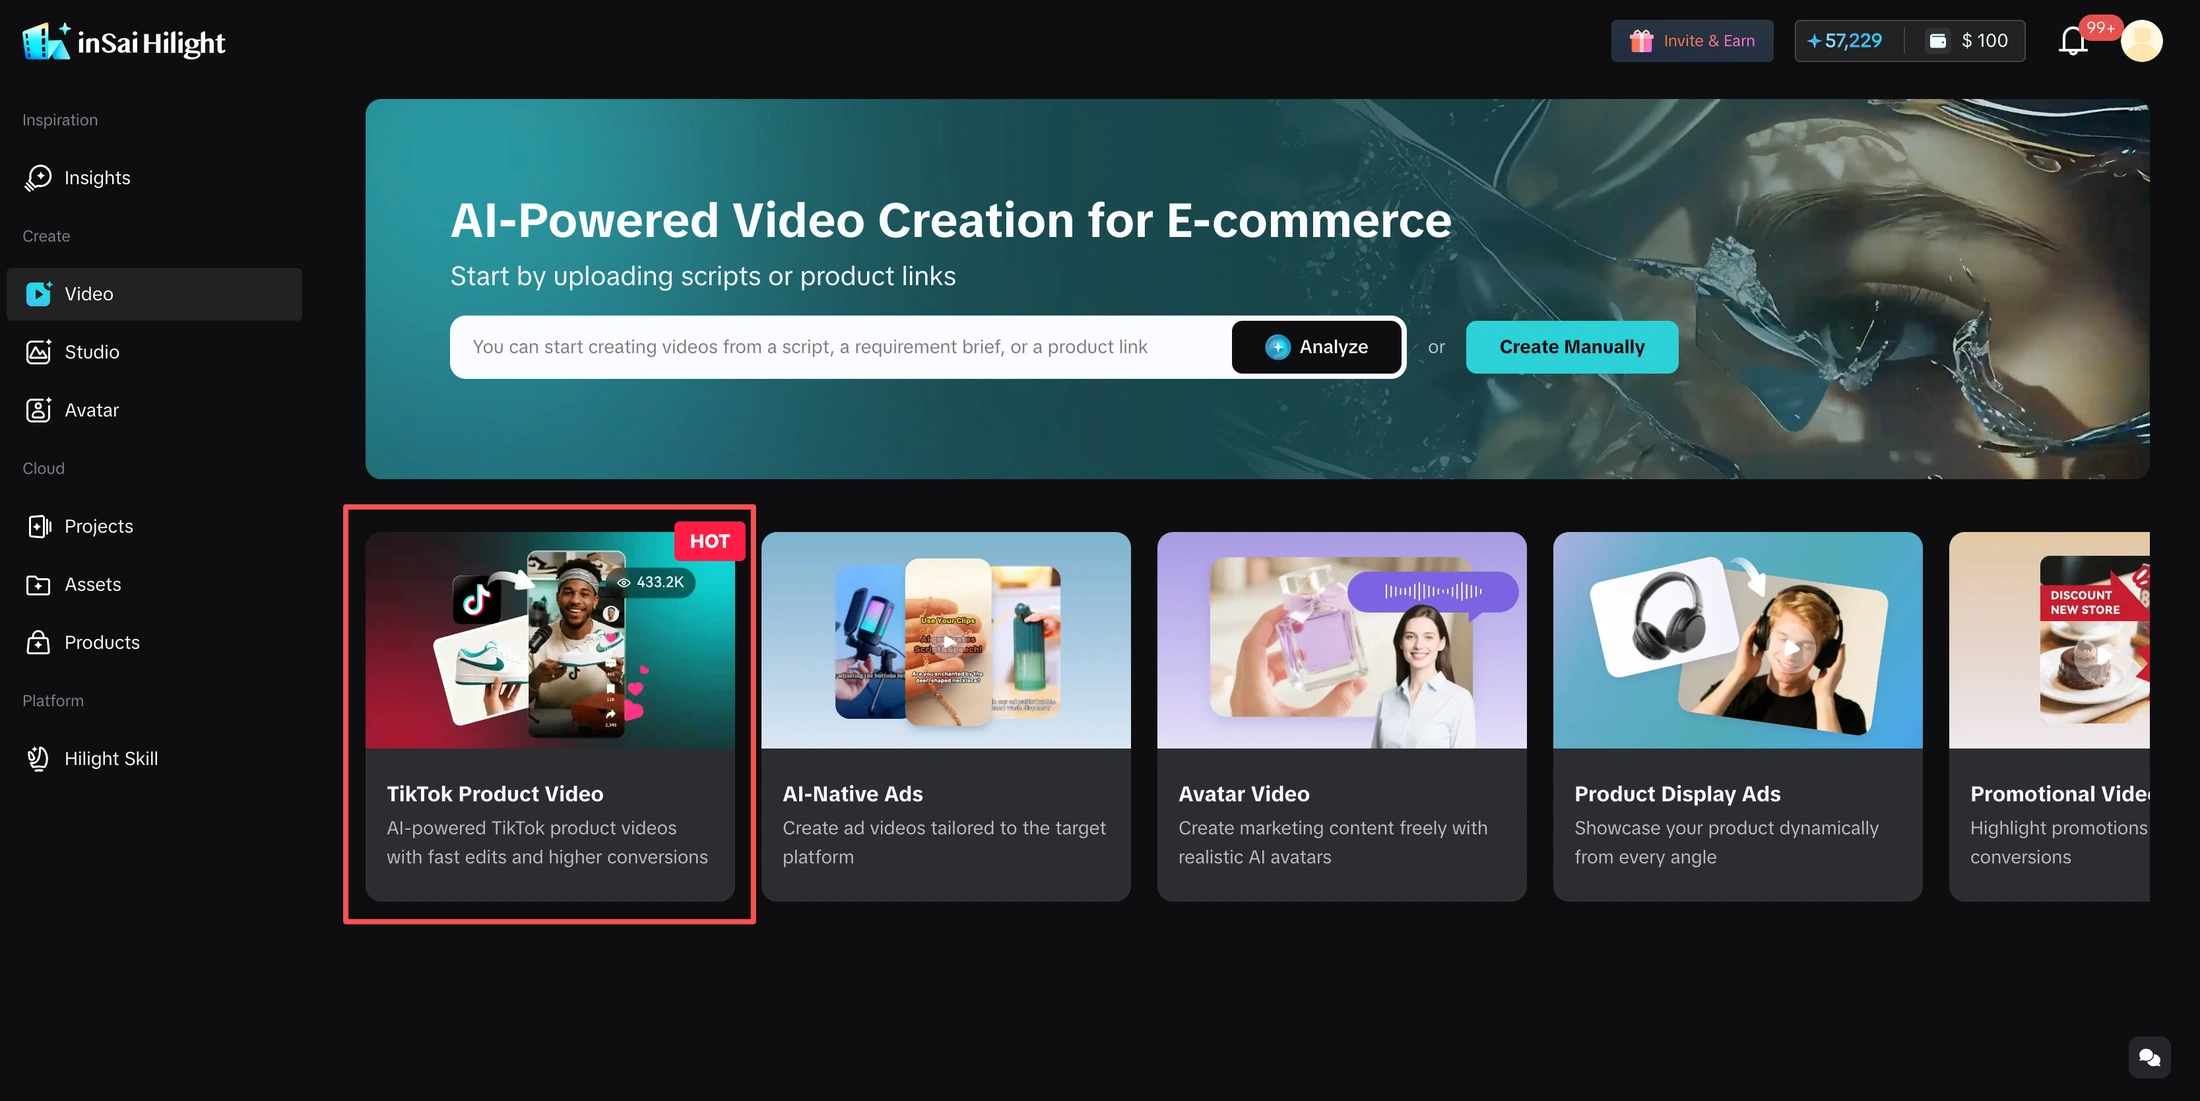Open Hilight Skill under Platform
This screenshot has width=2200, height=1101.
(x=153, y=758)
